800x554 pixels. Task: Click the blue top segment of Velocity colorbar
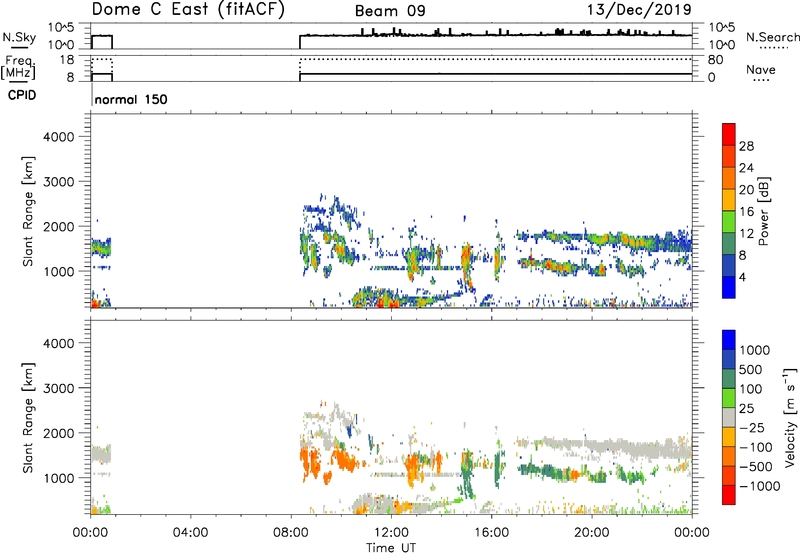pos(729,340)
